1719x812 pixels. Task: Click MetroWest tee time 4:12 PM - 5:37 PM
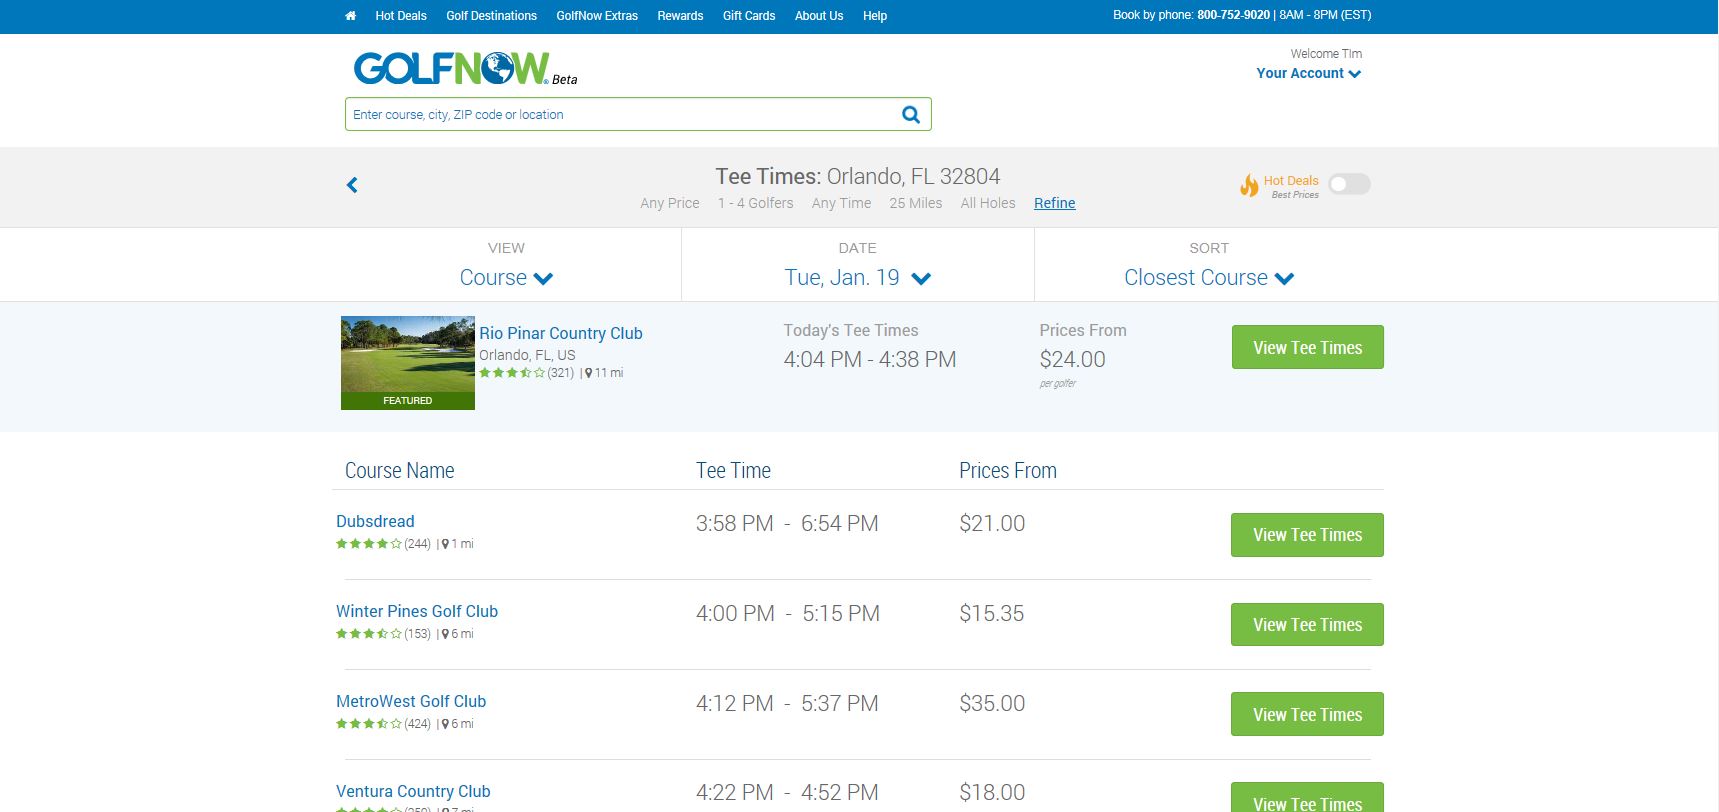click(787, 703)
